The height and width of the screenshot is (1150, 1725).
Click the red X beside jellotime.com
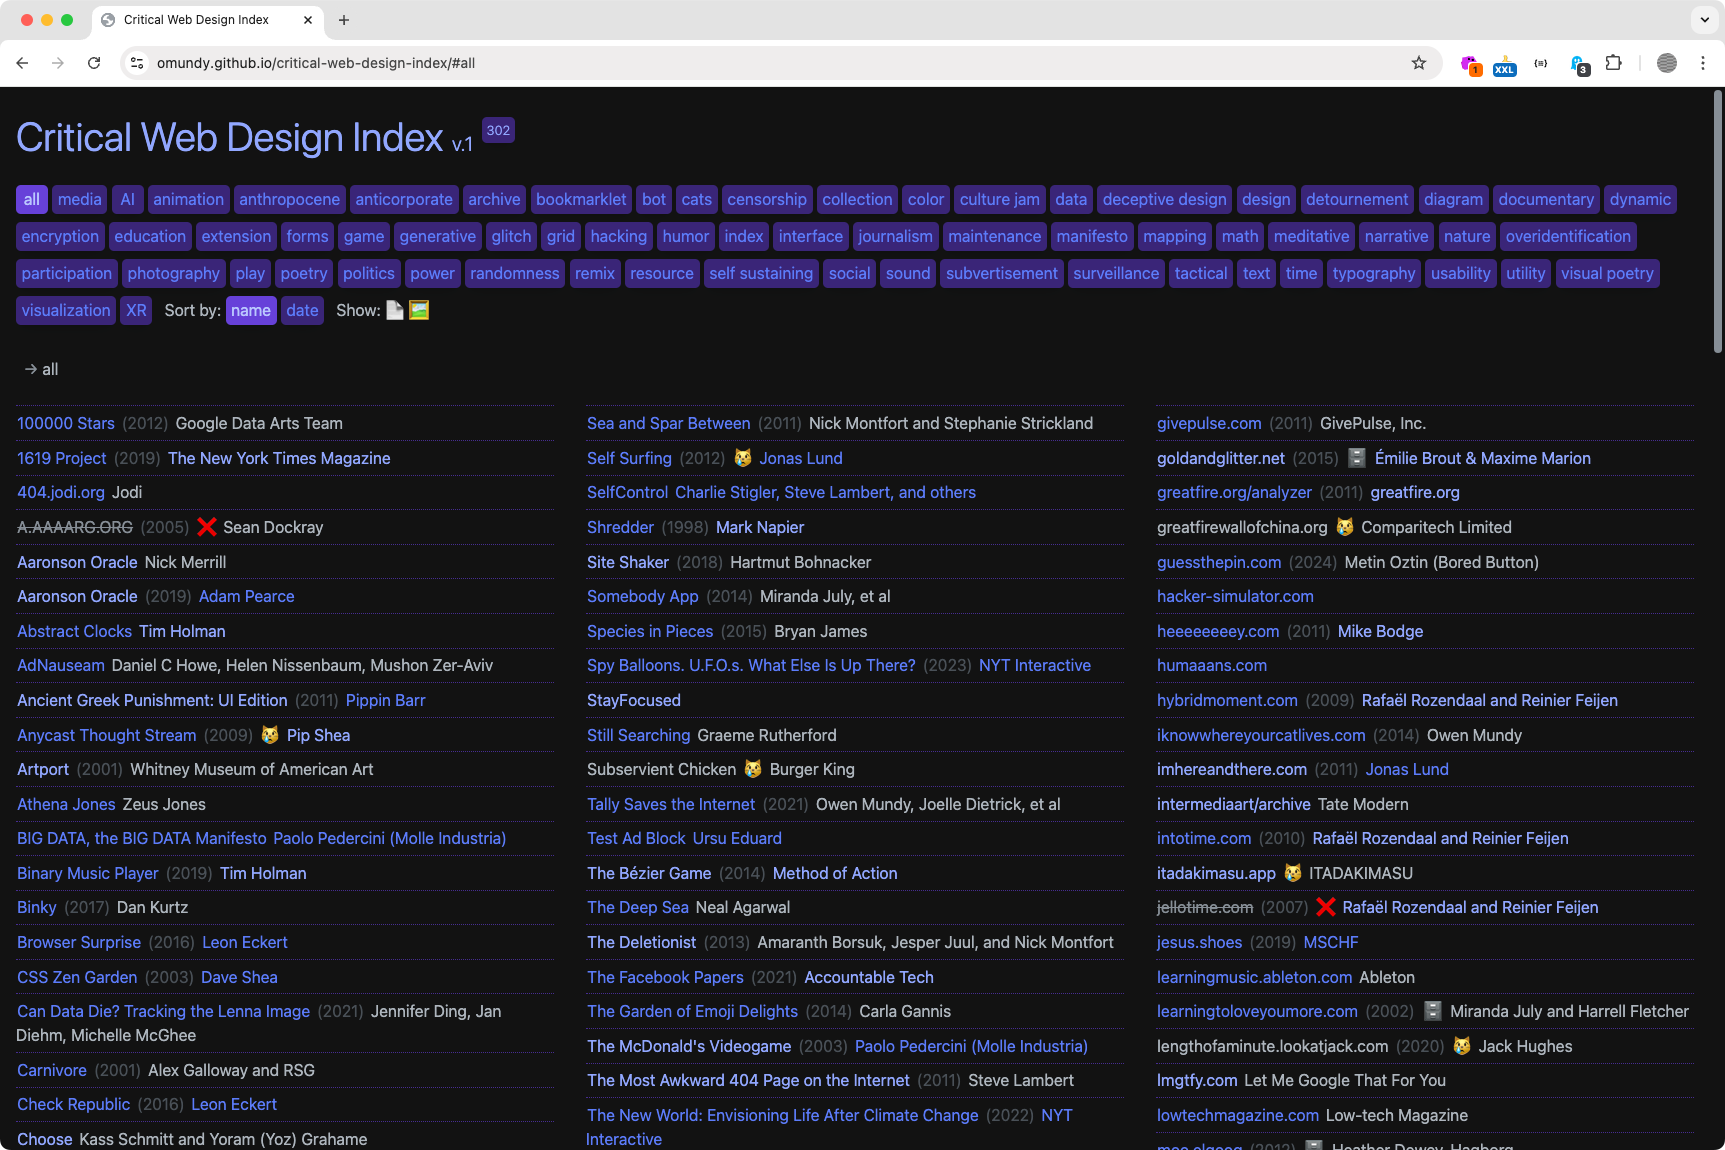(1326, 907)
